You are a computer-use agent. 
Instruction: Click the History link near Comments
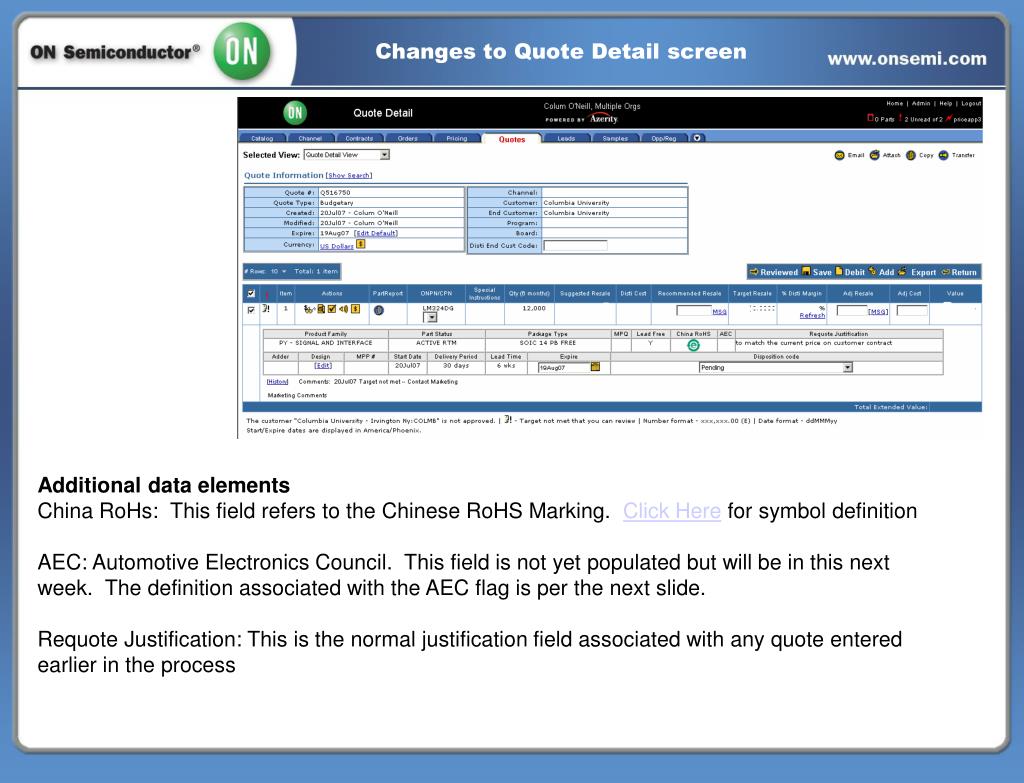pyautogui.click(x=277, y=381)
